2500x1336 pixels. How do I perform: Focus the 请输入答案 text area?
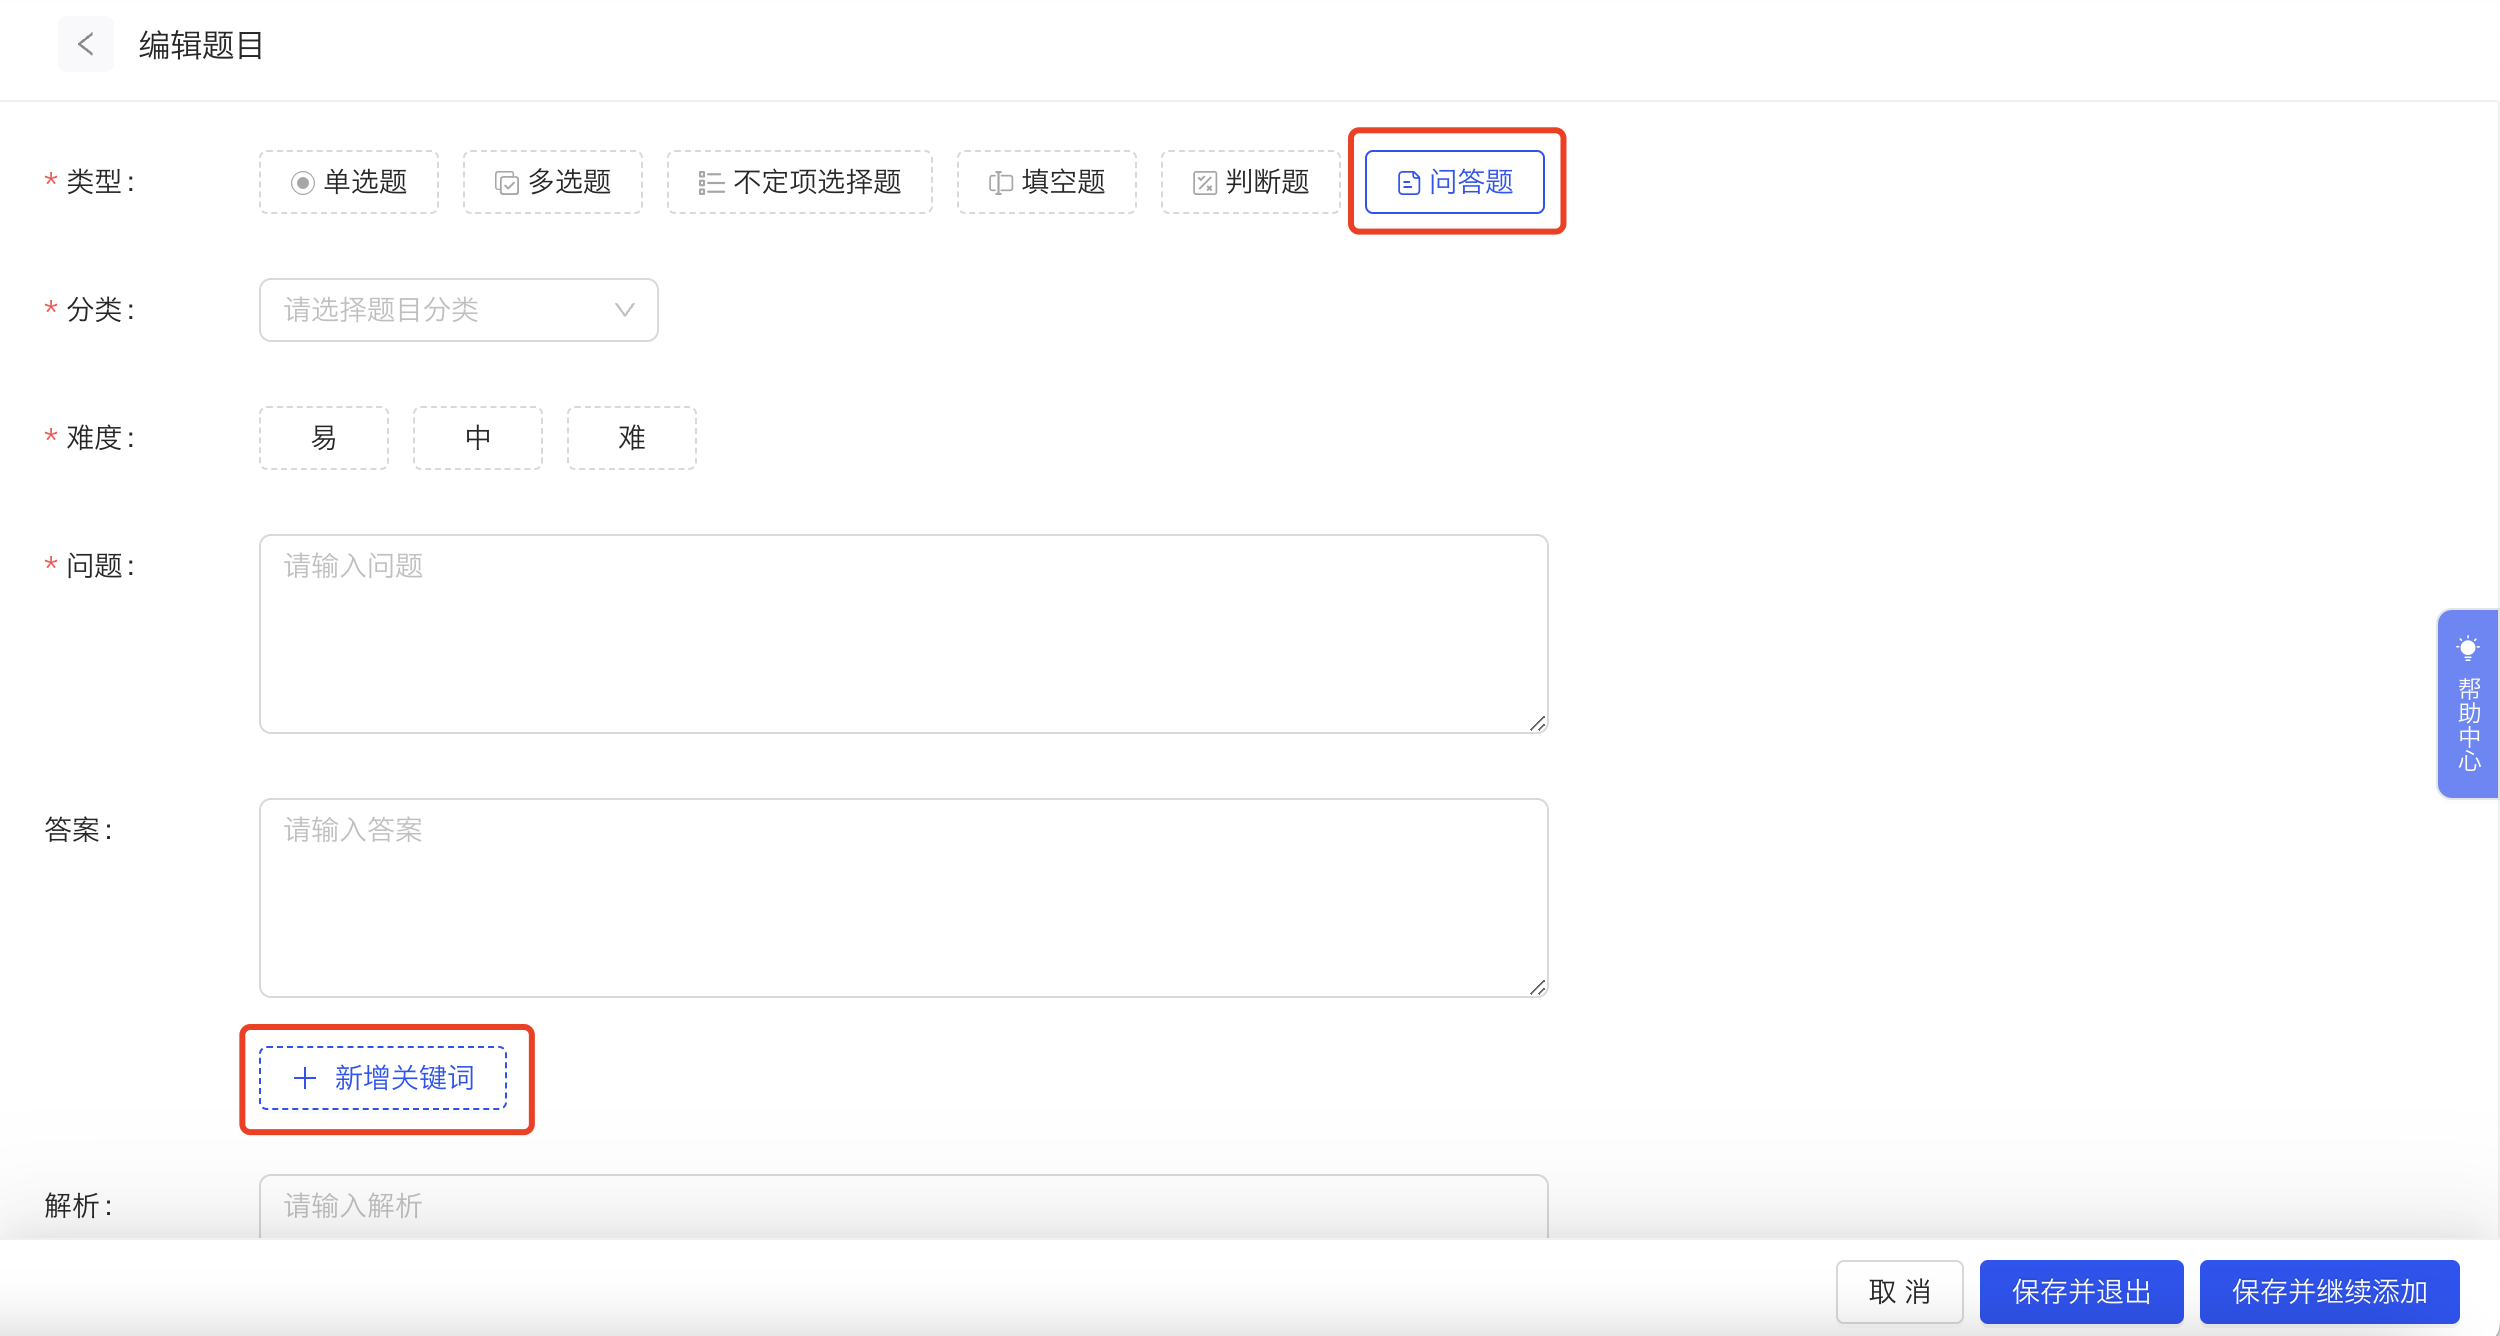[x=904, y=898]
